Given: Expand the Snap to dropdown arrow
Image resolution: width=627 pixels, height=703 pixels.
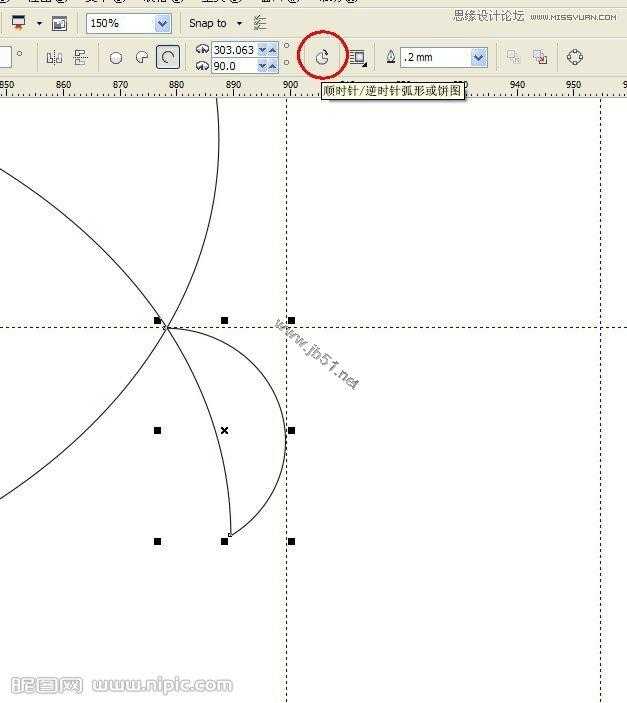Looking at the screenshot, I should point(239,23).
